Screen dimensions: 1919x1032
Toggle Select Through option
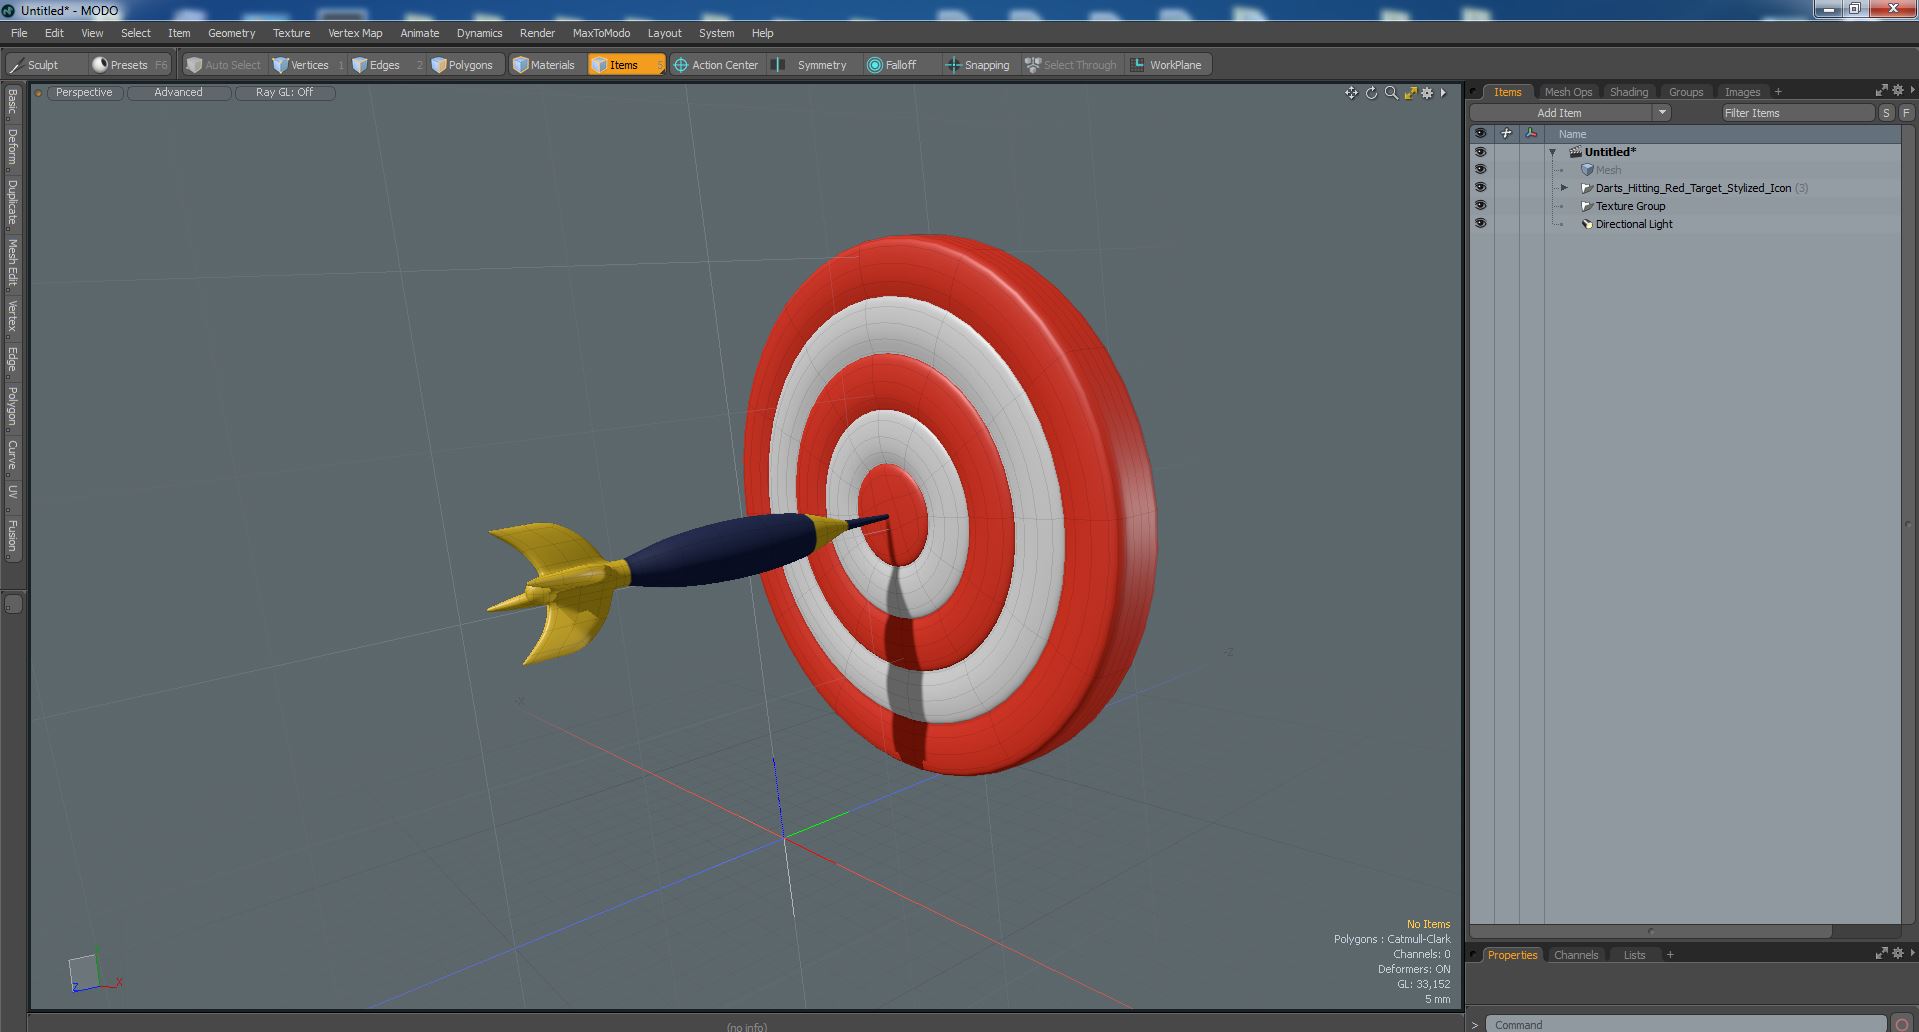(1071, 65)
